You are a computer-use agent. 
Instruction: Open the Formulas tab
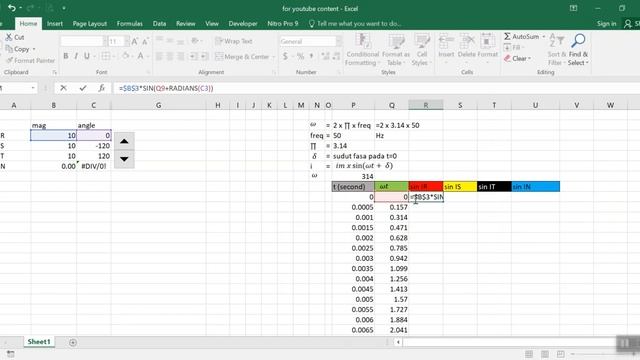click(x=129, y=24)
